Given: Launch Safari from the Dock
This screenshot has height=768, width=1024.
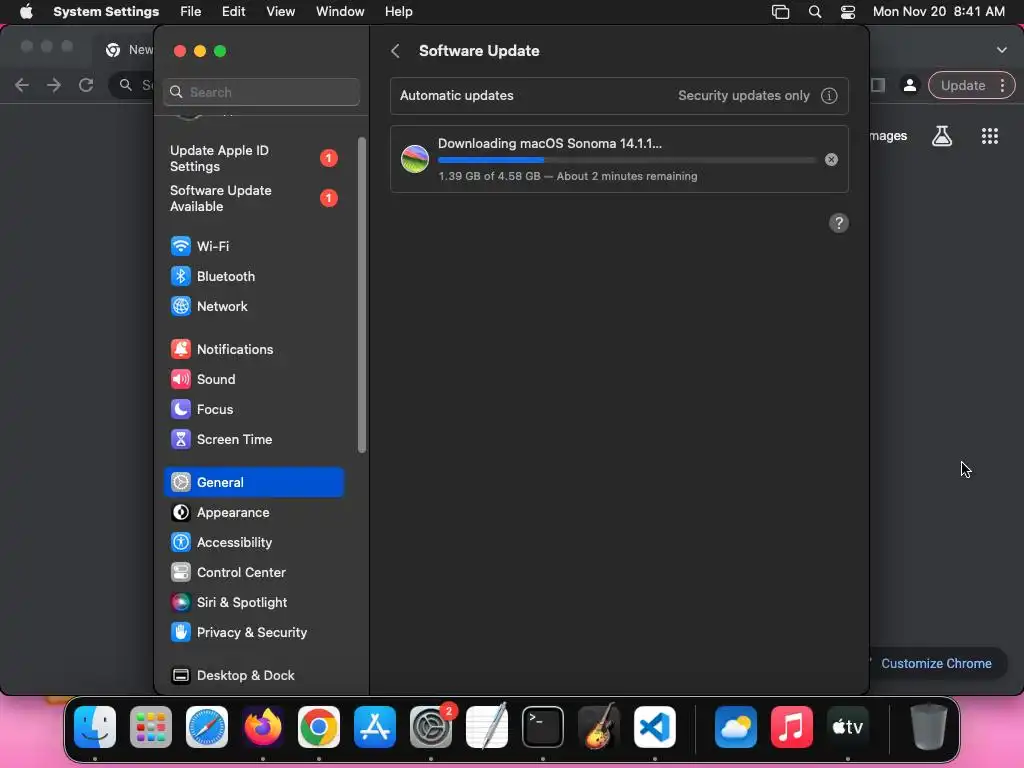Looking at the screenshot, I should [207, 727].
